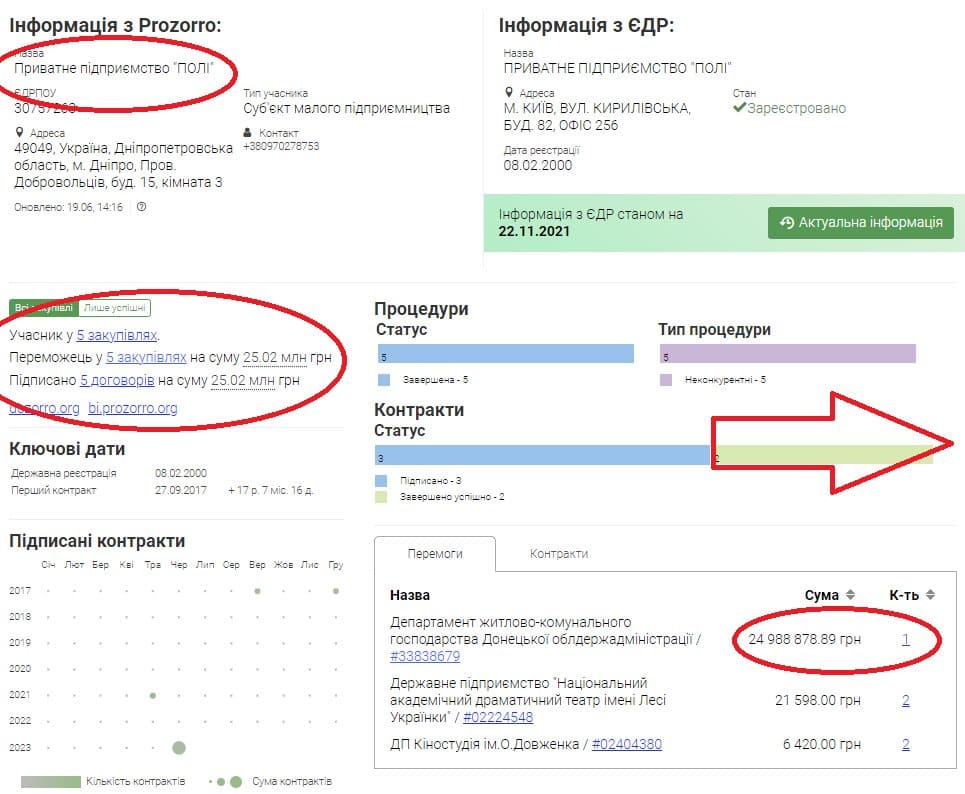Click the ЄДР address location pin icon
Screen dimensions: 965x794
click(510, 93)
